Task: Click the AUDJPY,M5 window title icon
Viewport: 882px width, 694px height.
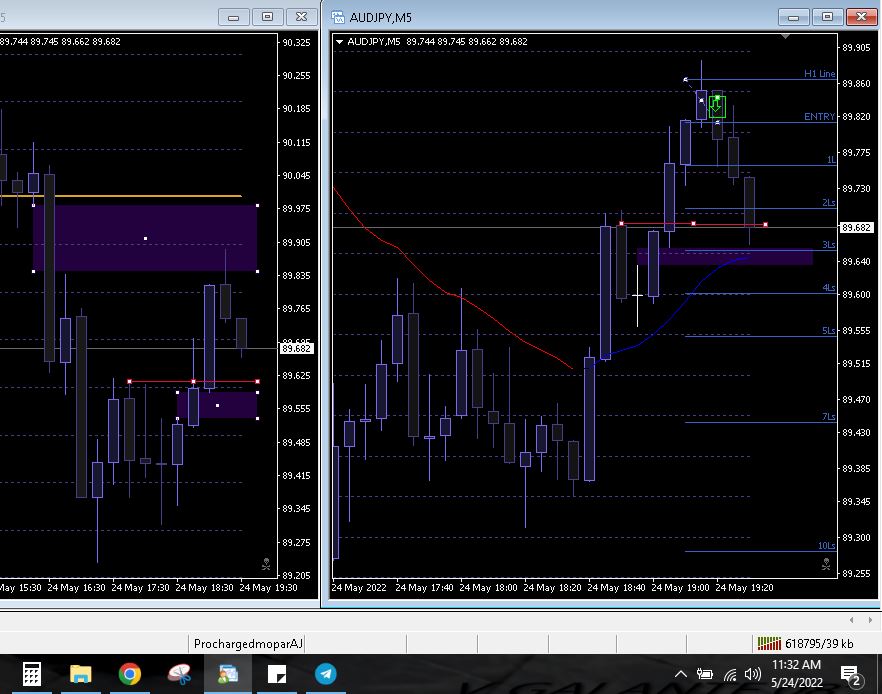Action: coord(338,17)
